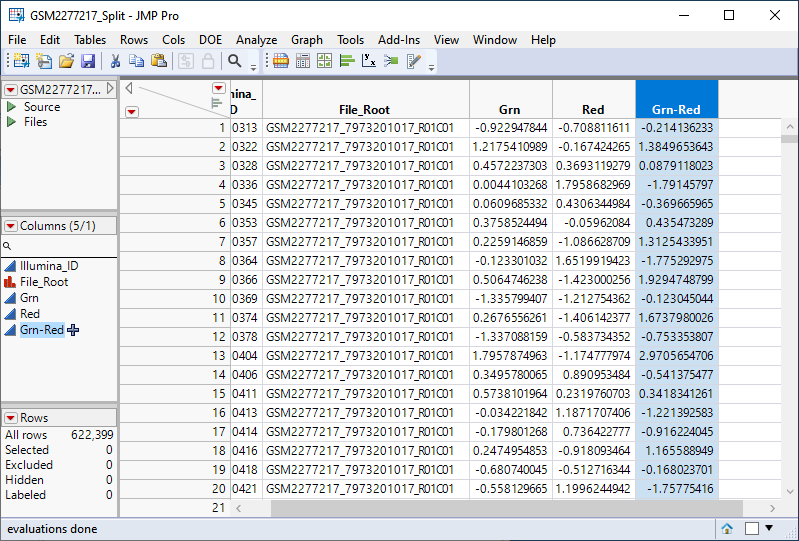Open the table name red triangle menu
799x541 pixels.
pos(11,90)
